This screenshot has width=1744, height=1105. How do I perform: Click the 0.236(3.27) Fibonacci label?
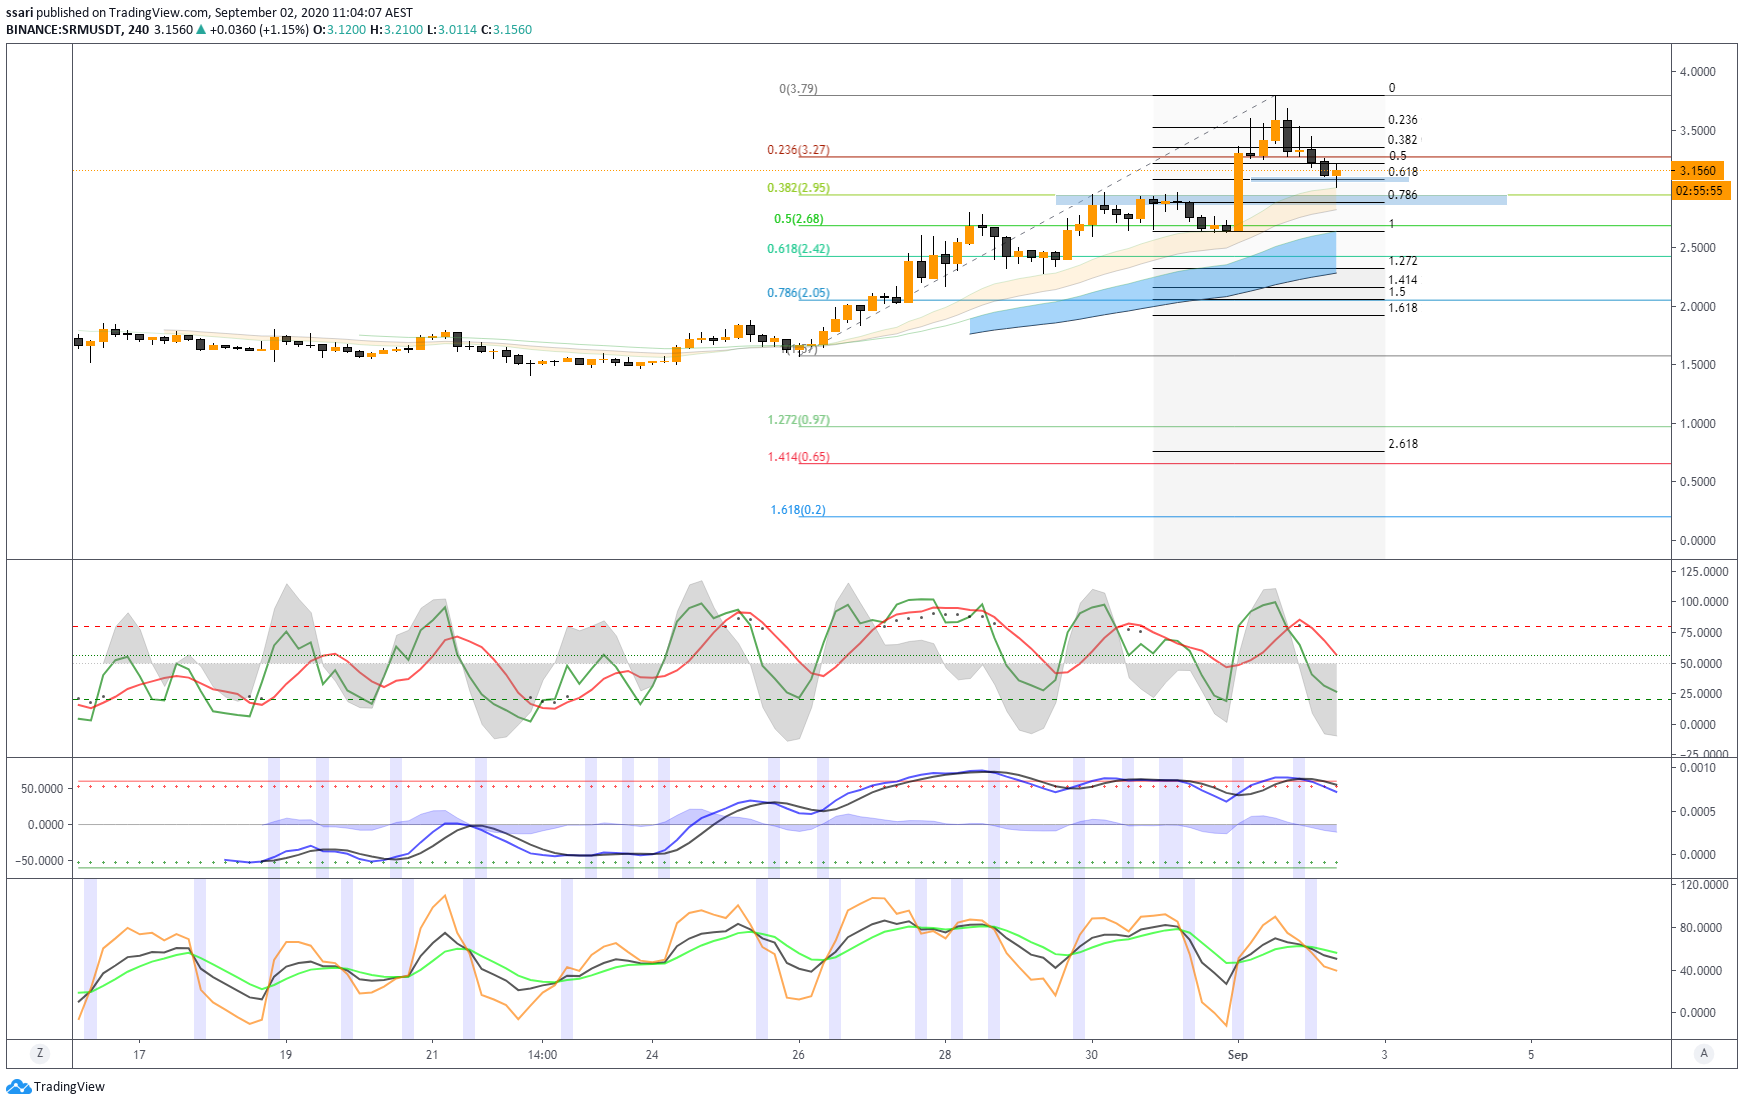[798, 150]
